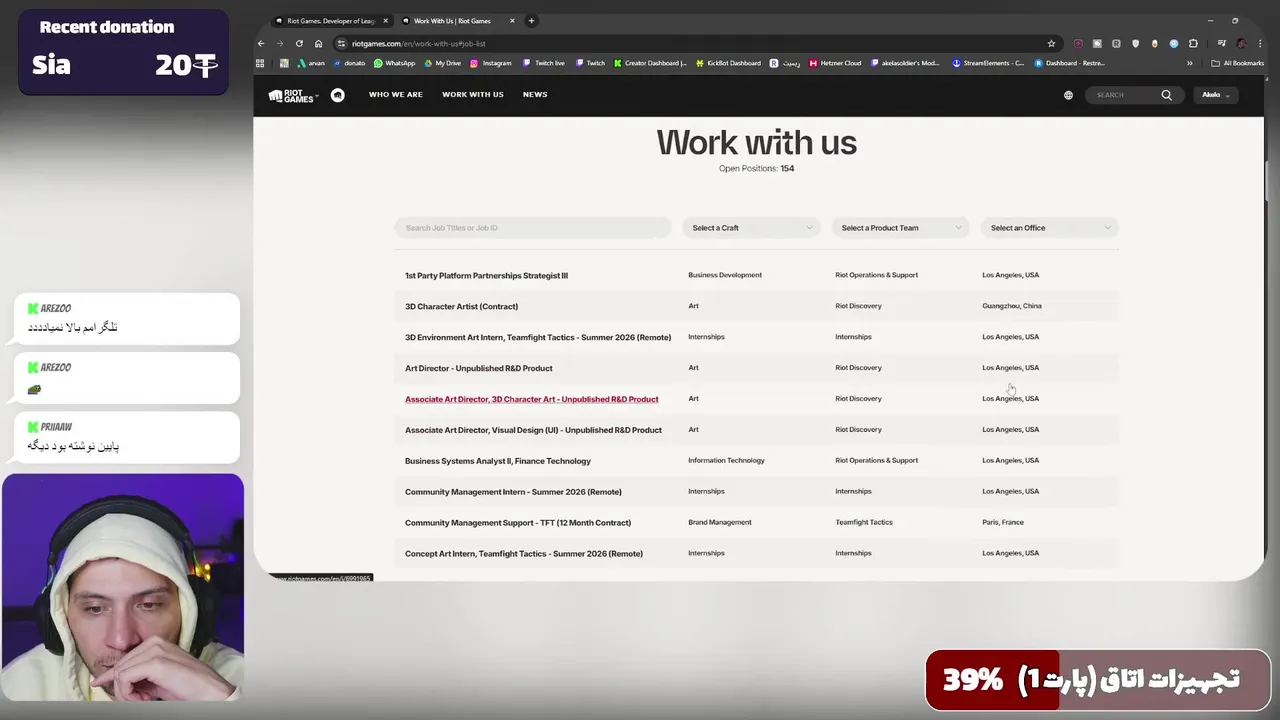Screen dimensions: 1280x720
Task: Open the arvan bookmark
Action: (x=311, y=63)
